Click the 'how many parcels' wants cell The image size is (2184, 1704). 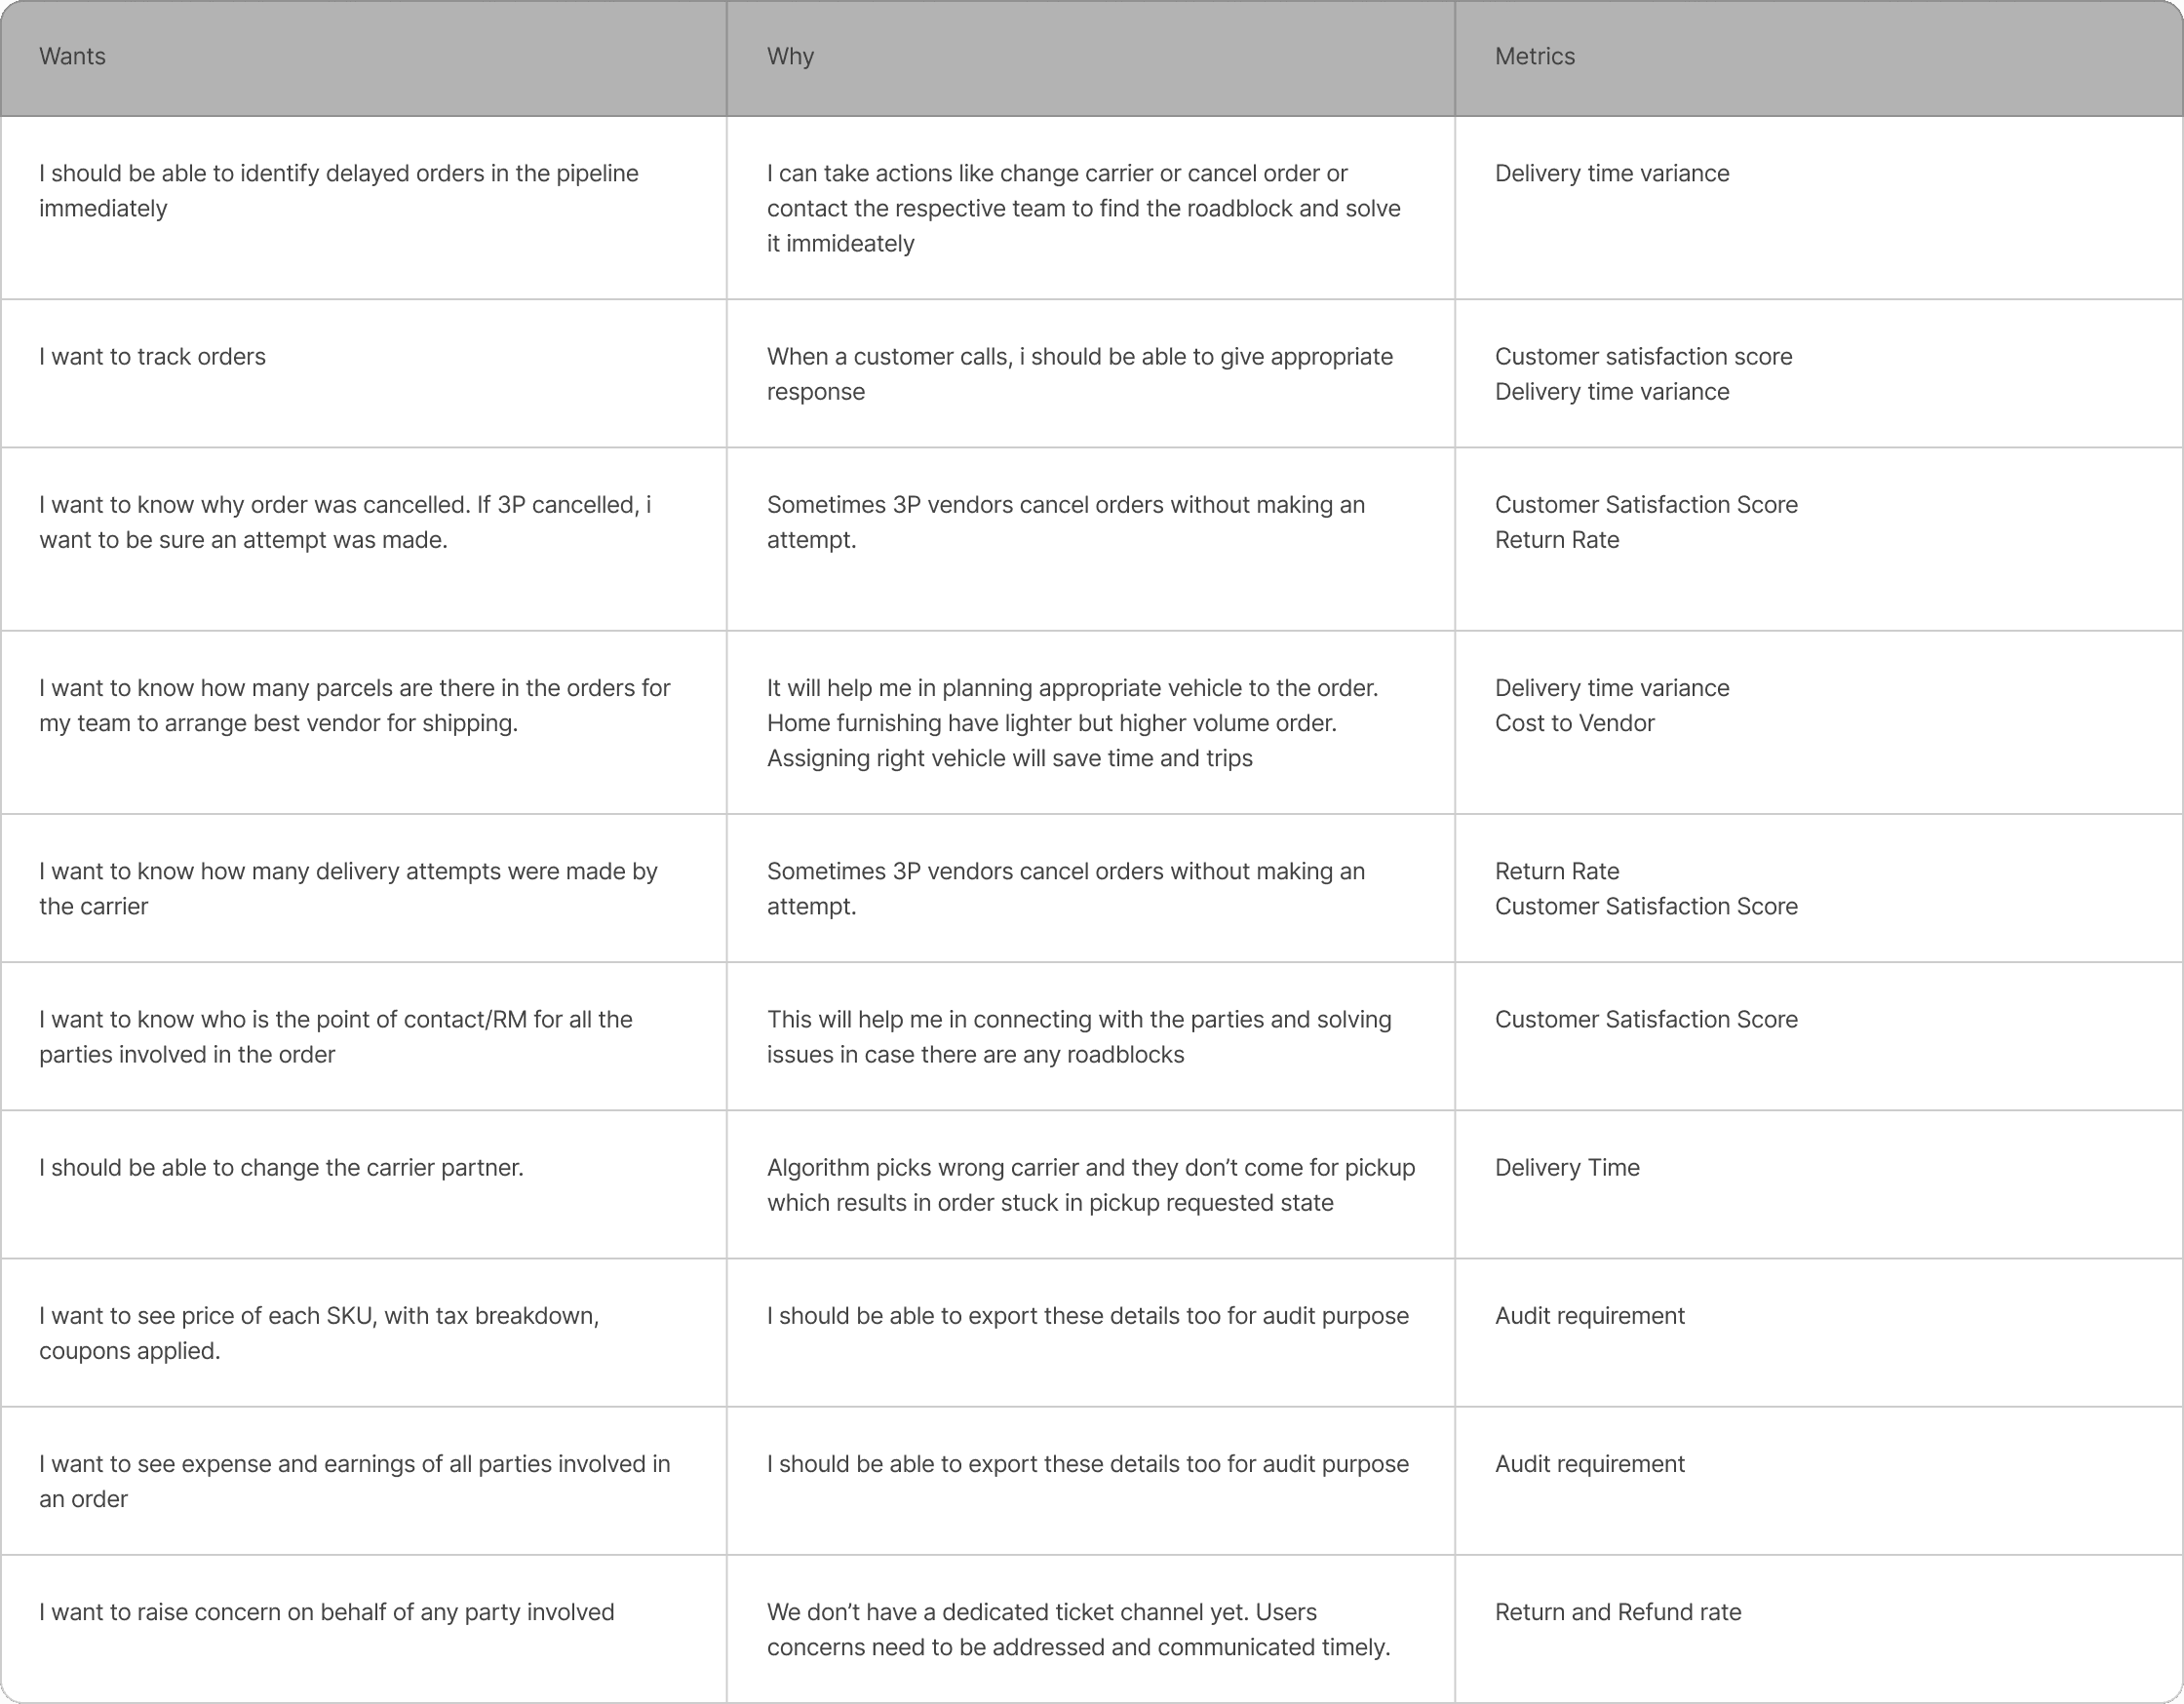tap(364, 722)
